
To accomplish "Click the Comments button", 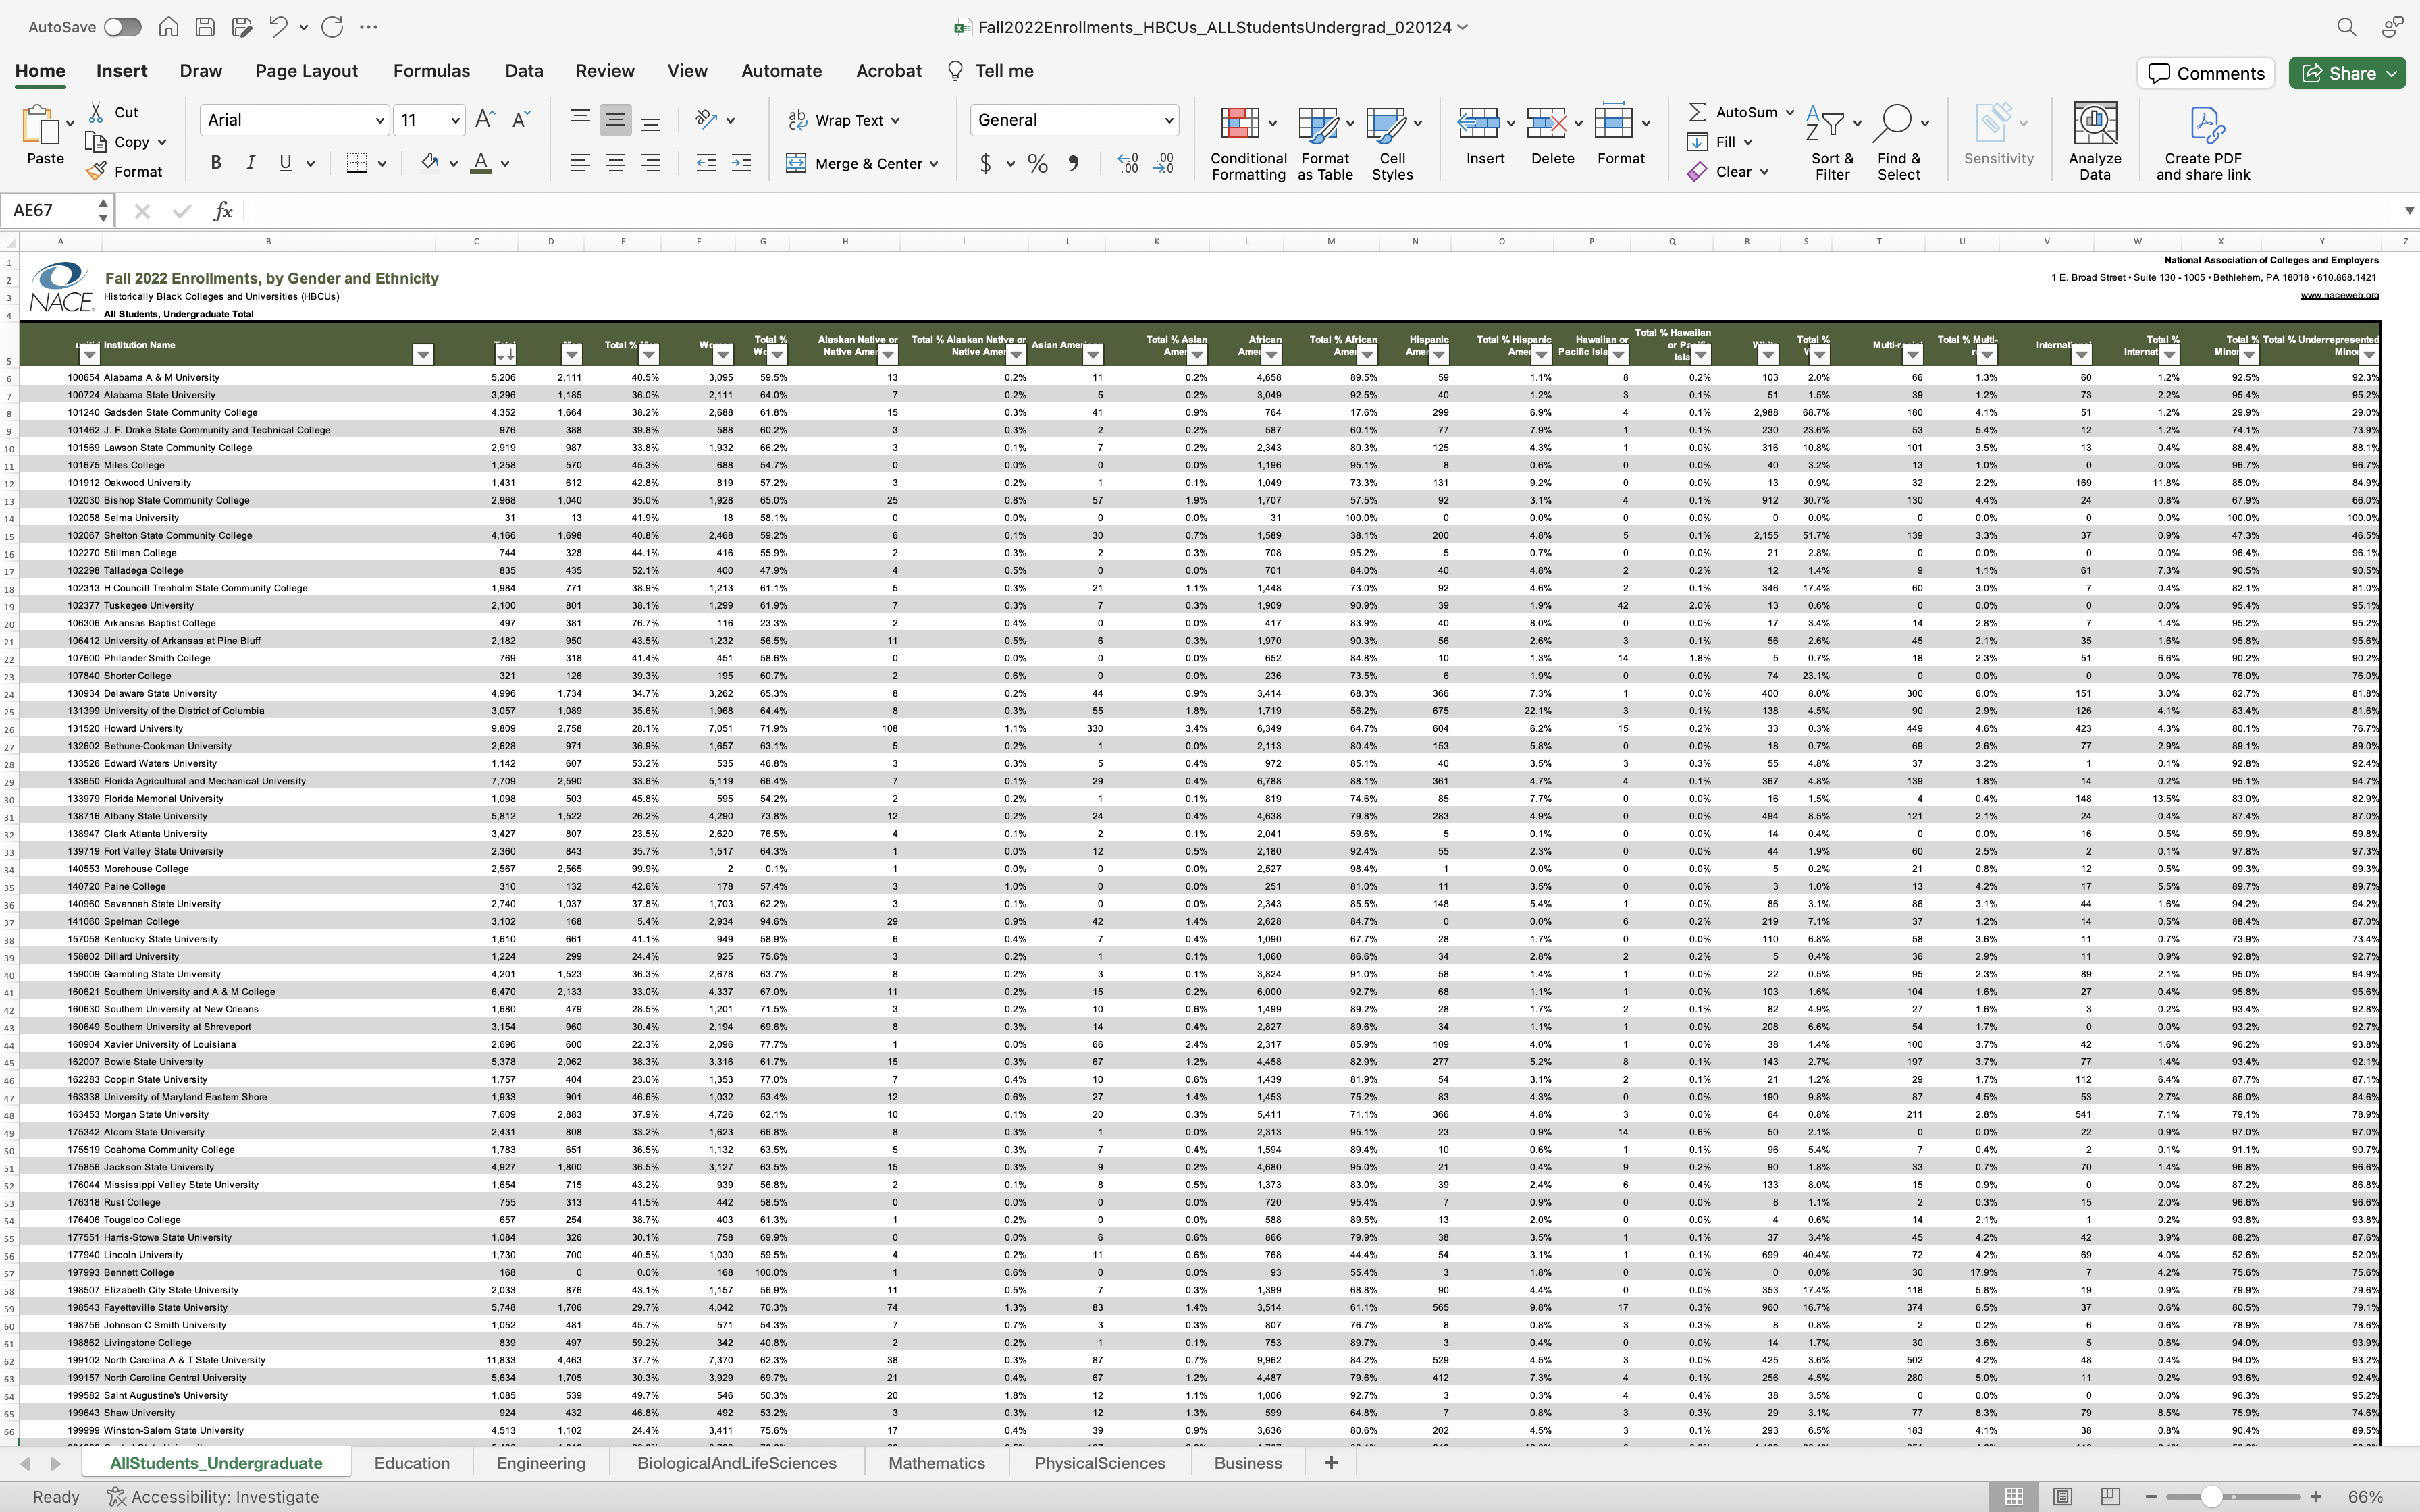I will tap(2206, 73).
